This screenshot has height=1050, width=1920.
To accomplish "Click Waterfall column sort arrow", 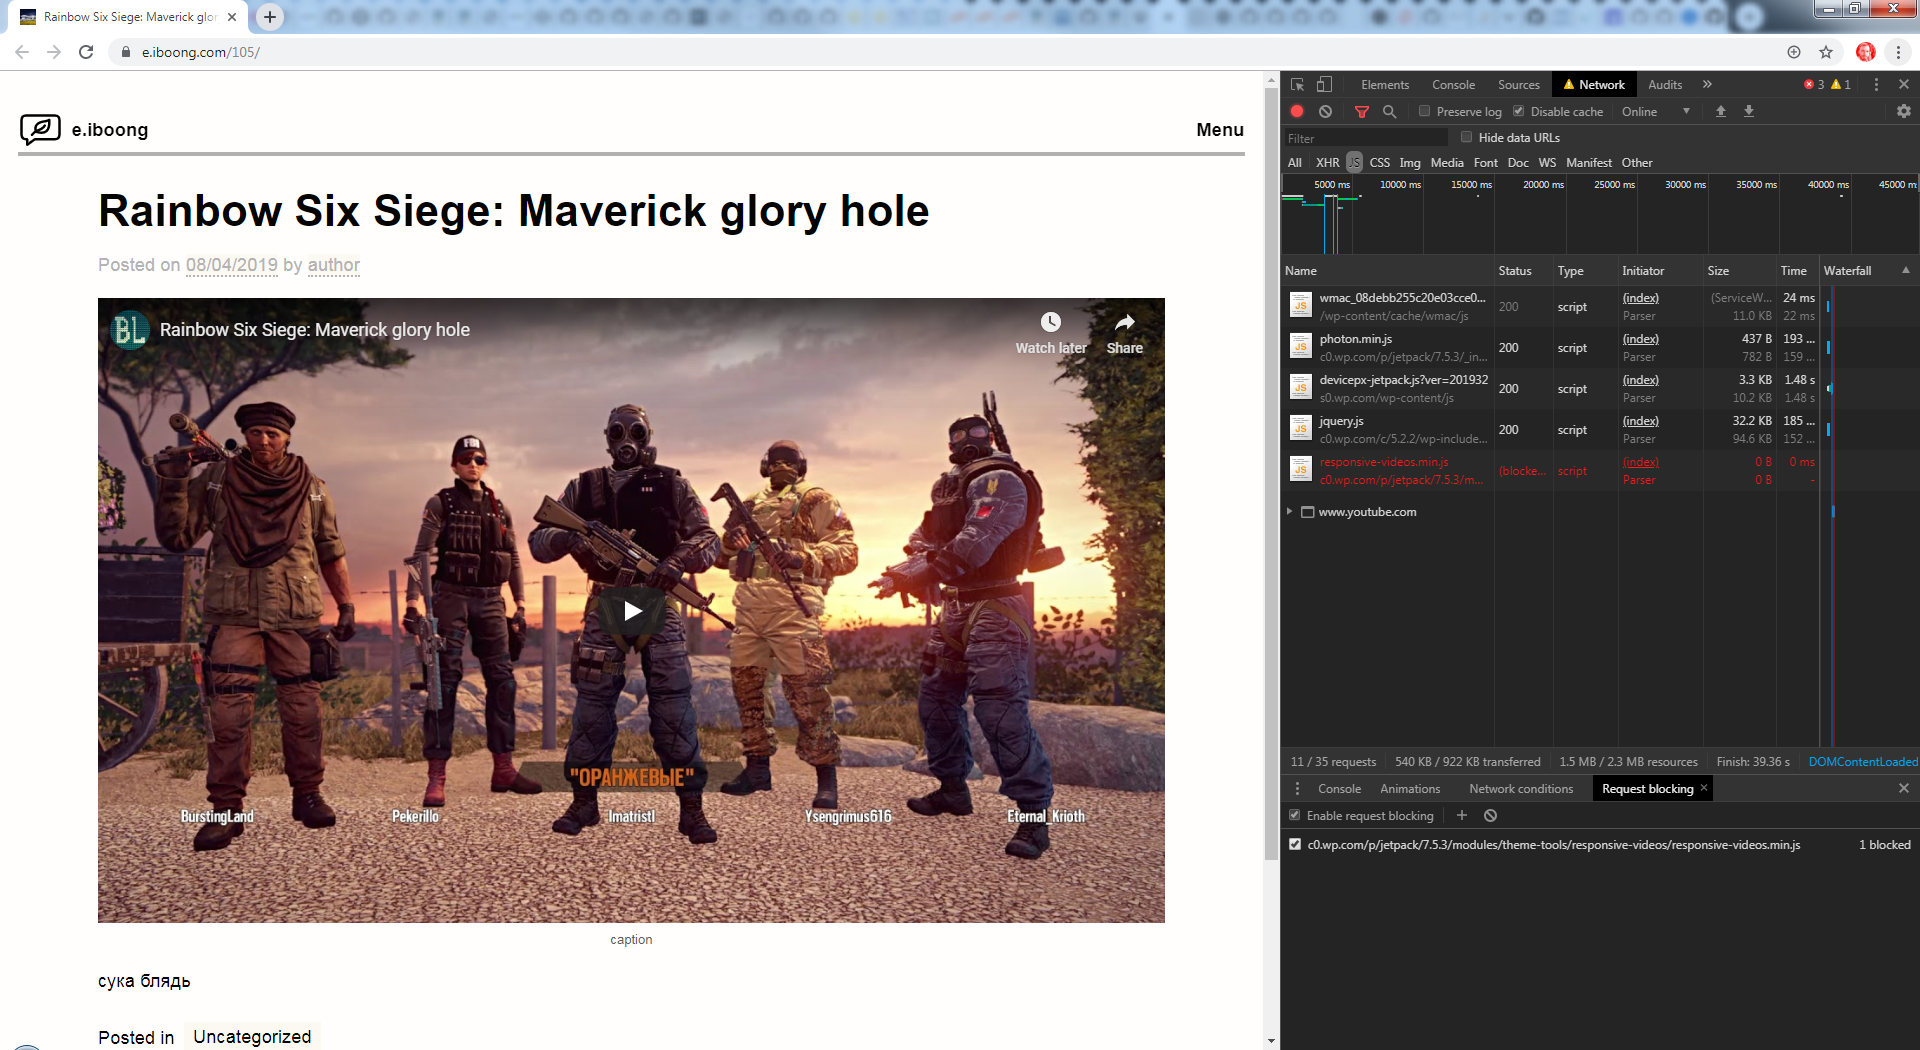I will [x=1906, y=270].
